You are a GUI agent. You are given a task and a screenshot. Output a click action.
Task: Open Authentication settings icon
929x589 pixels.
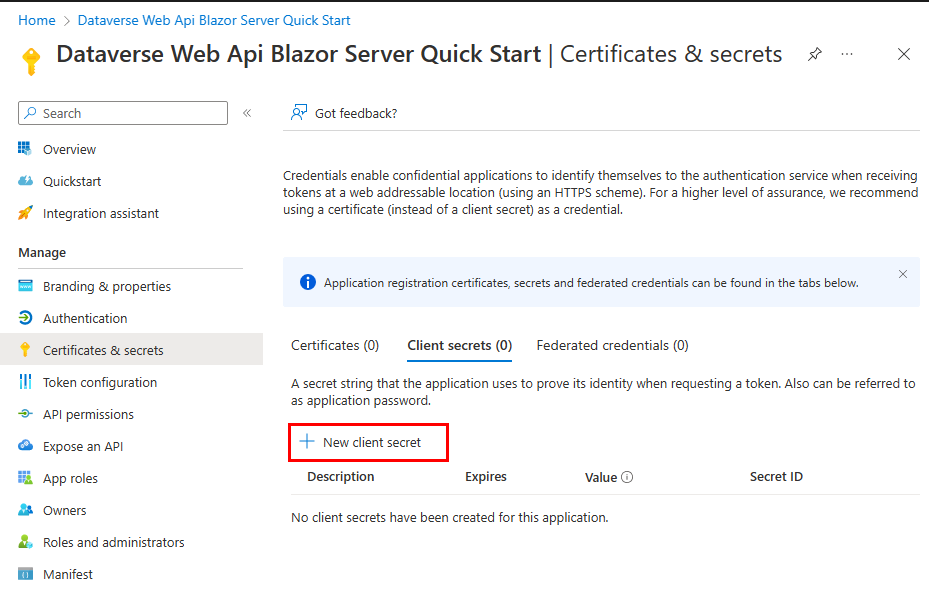point(25,318)
